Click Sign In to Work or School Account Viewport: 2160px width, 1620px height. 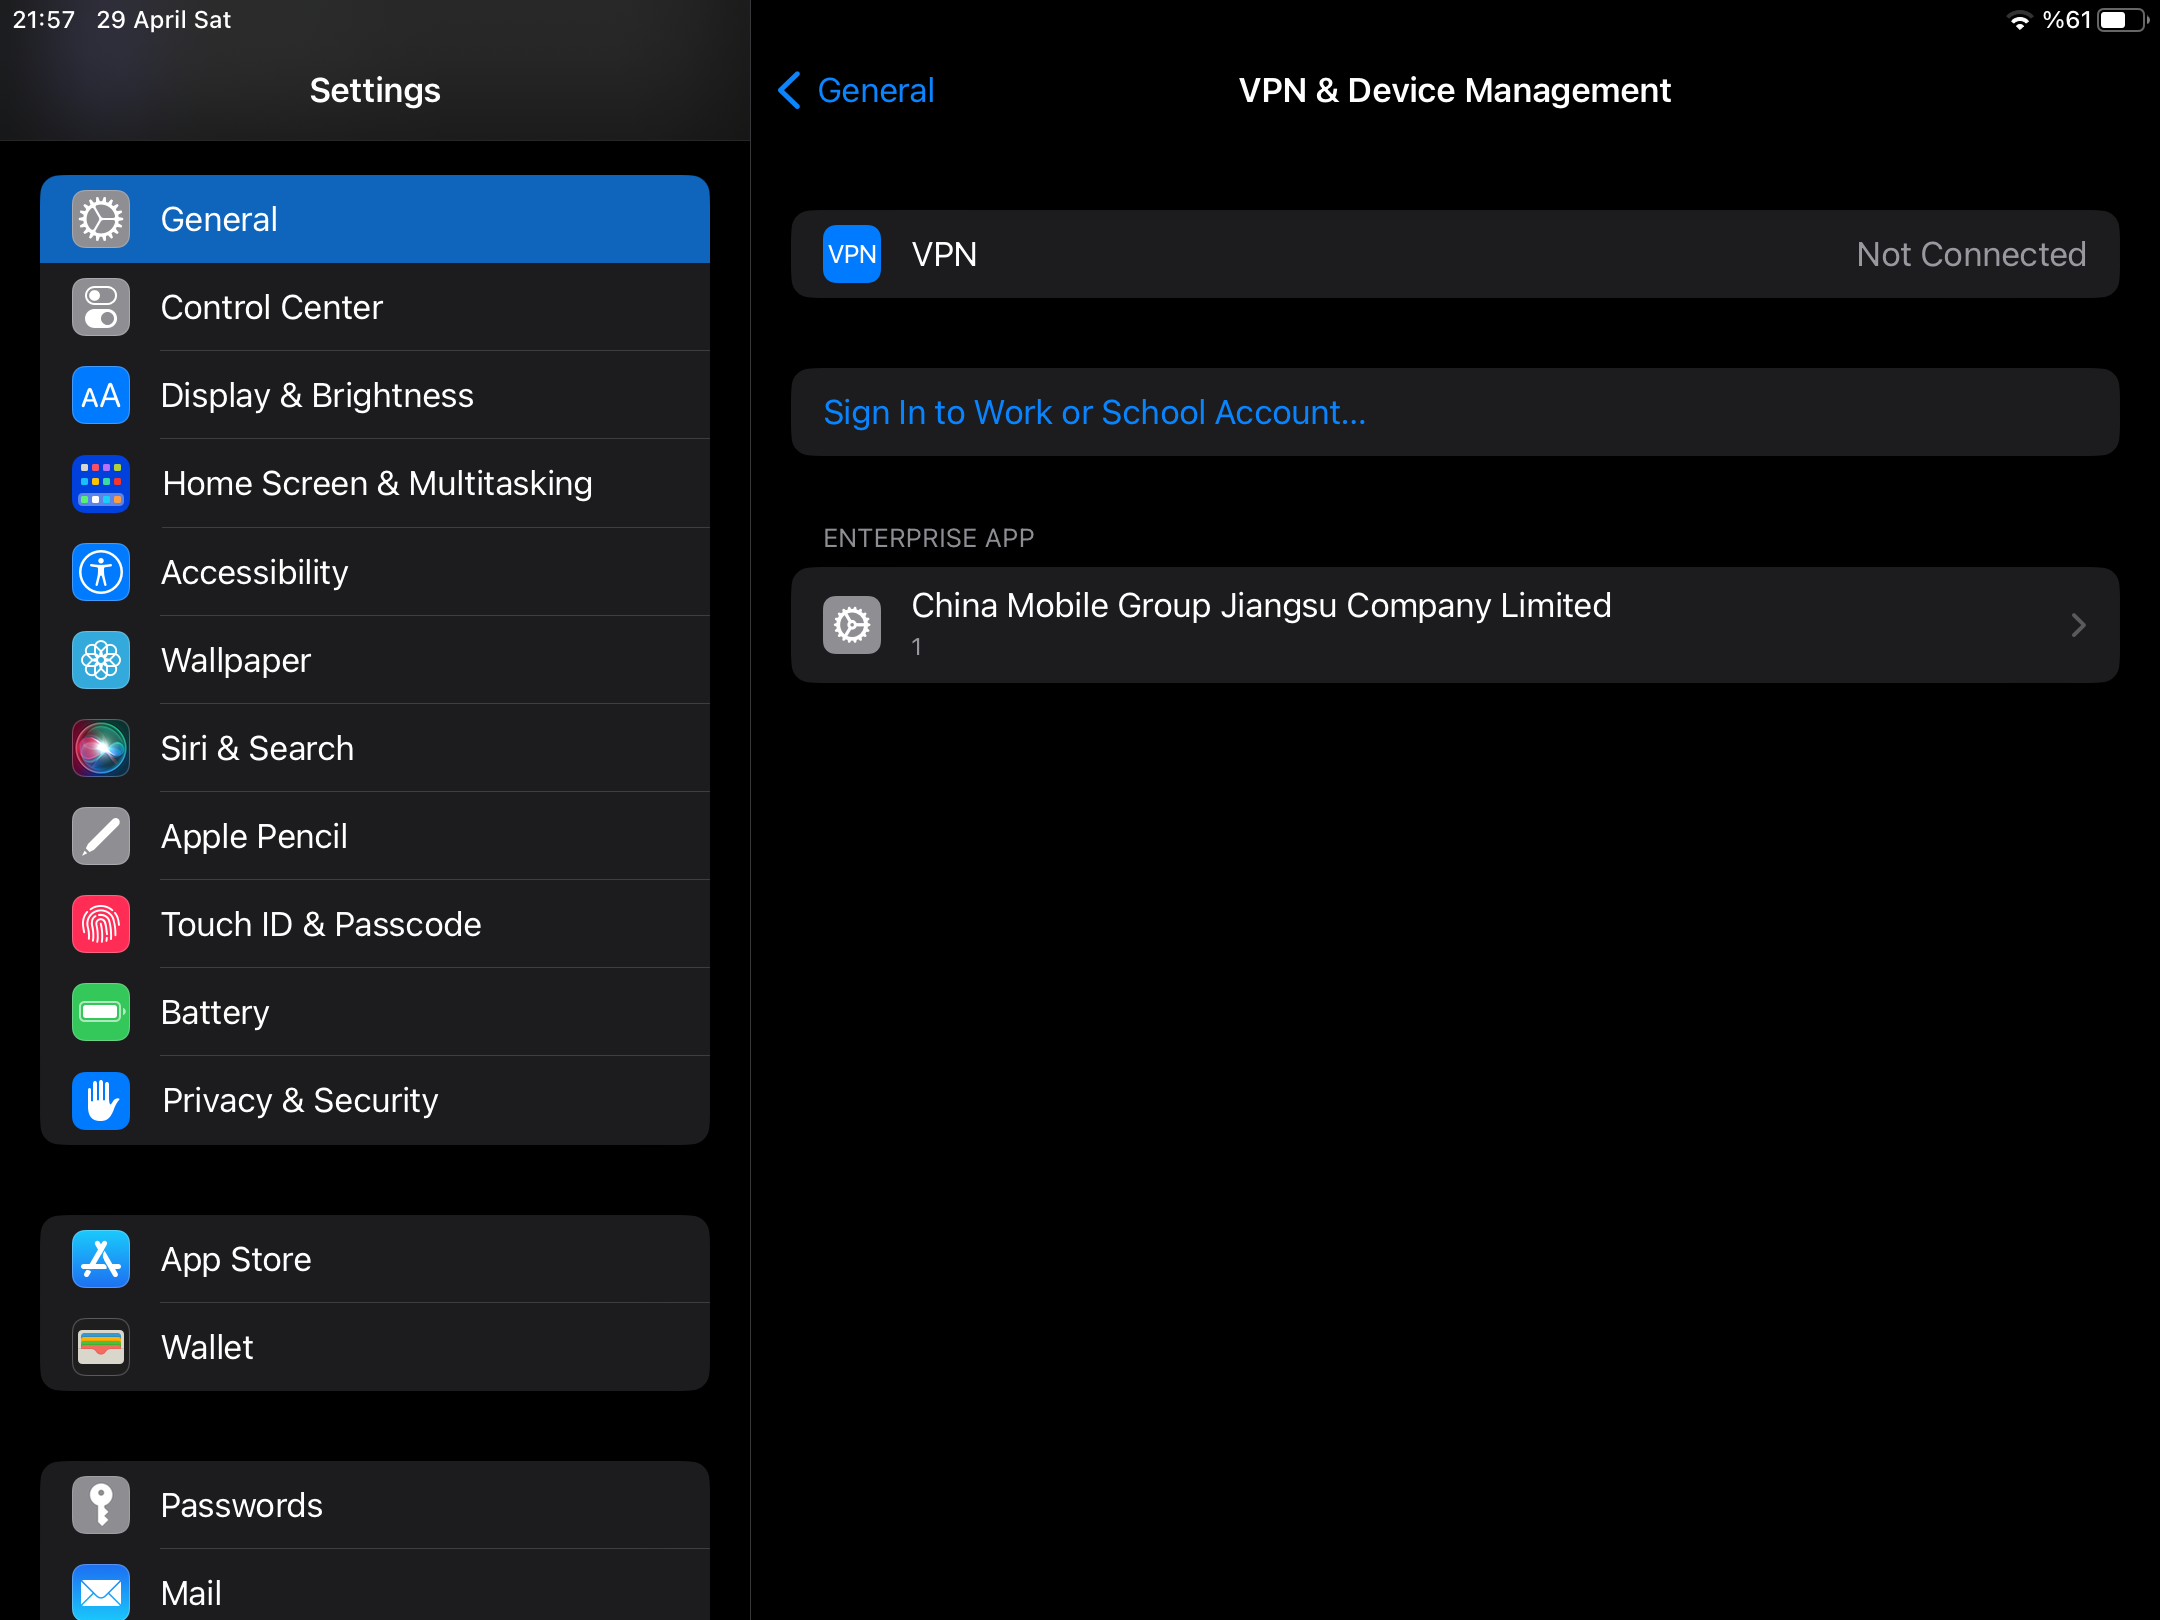click(x=1094, y=412)
